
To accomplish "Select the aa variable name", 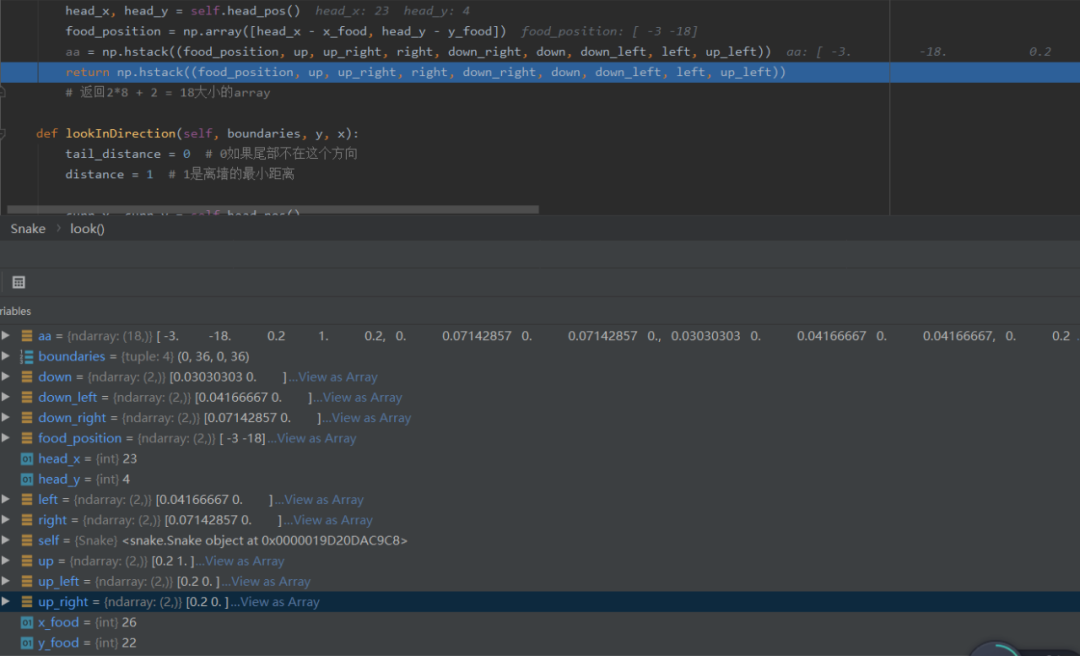I will (x=45, y=336).
